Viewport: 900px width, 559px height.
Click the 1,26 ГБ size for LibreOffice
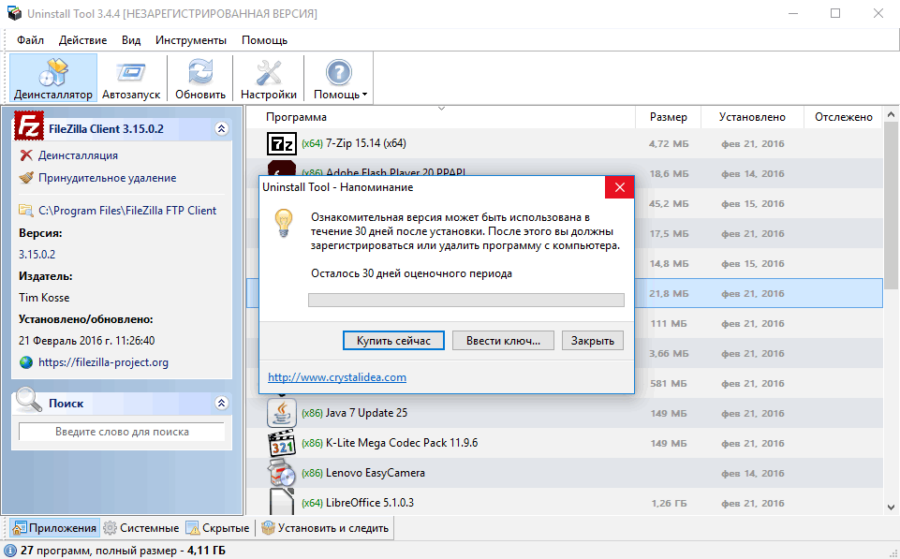coord(669,503)
